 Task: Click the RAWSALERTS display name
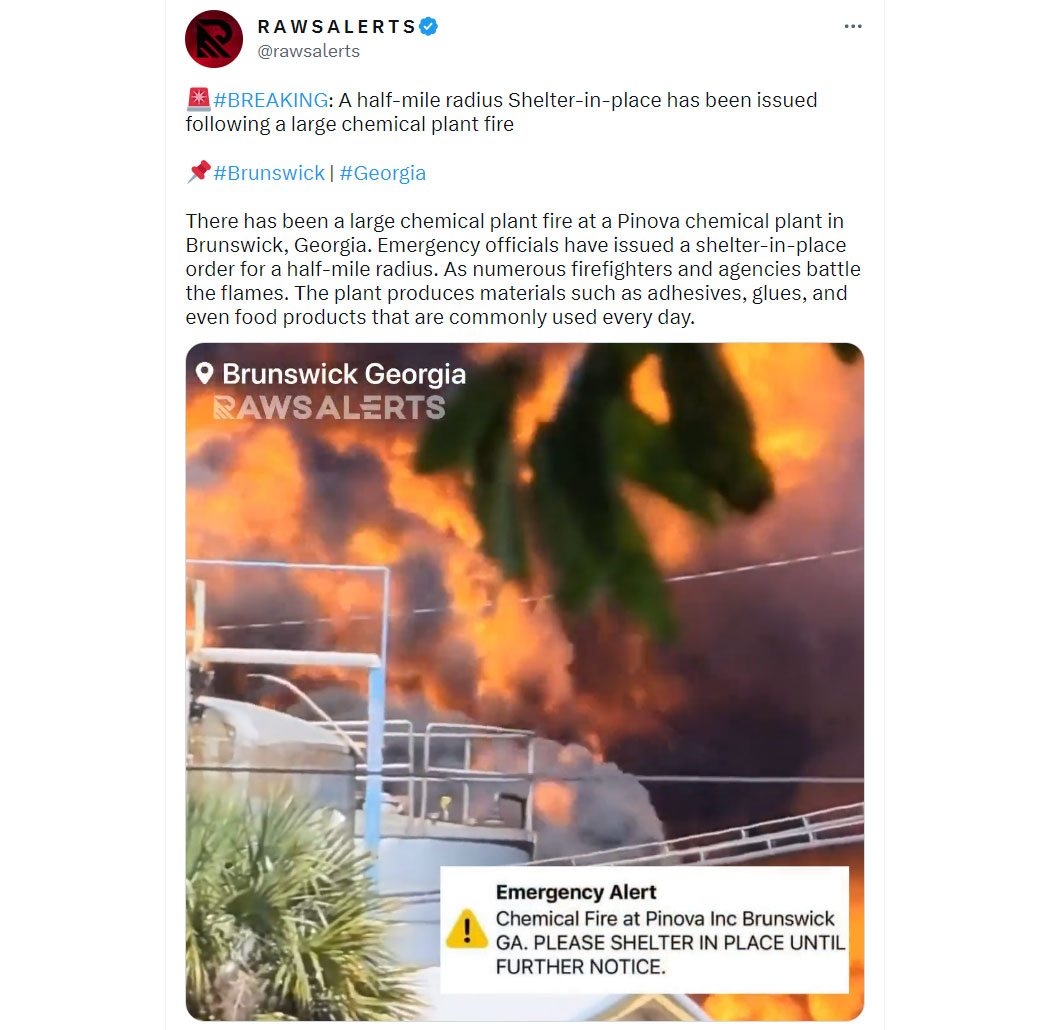[337, 27]
